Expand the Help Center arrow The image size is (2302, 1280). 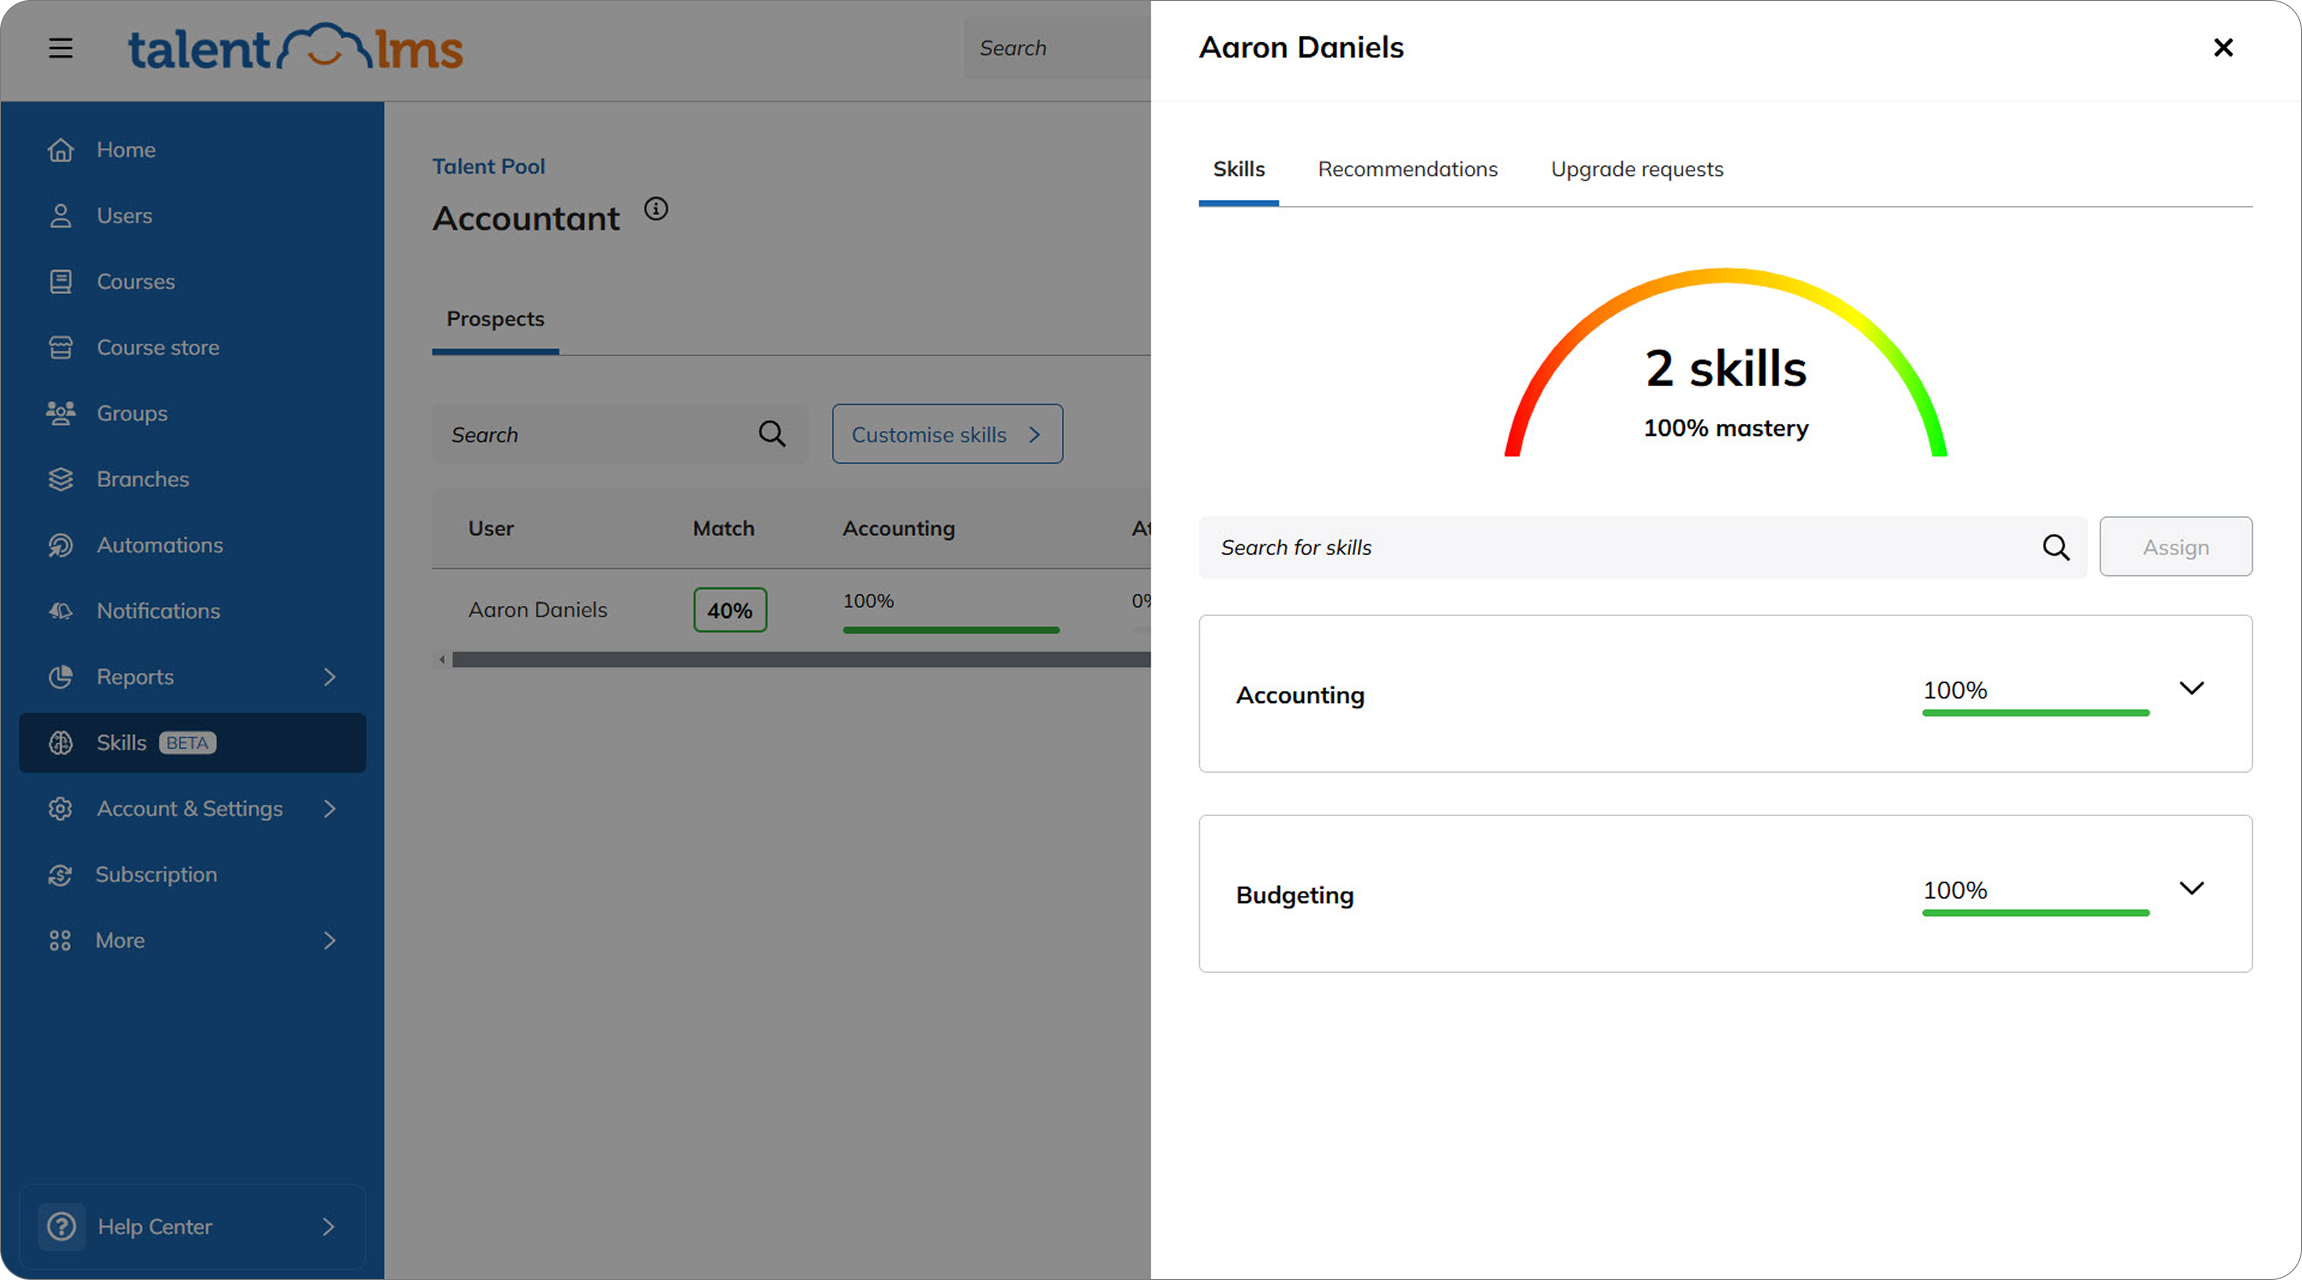(x=329, y=1227)
